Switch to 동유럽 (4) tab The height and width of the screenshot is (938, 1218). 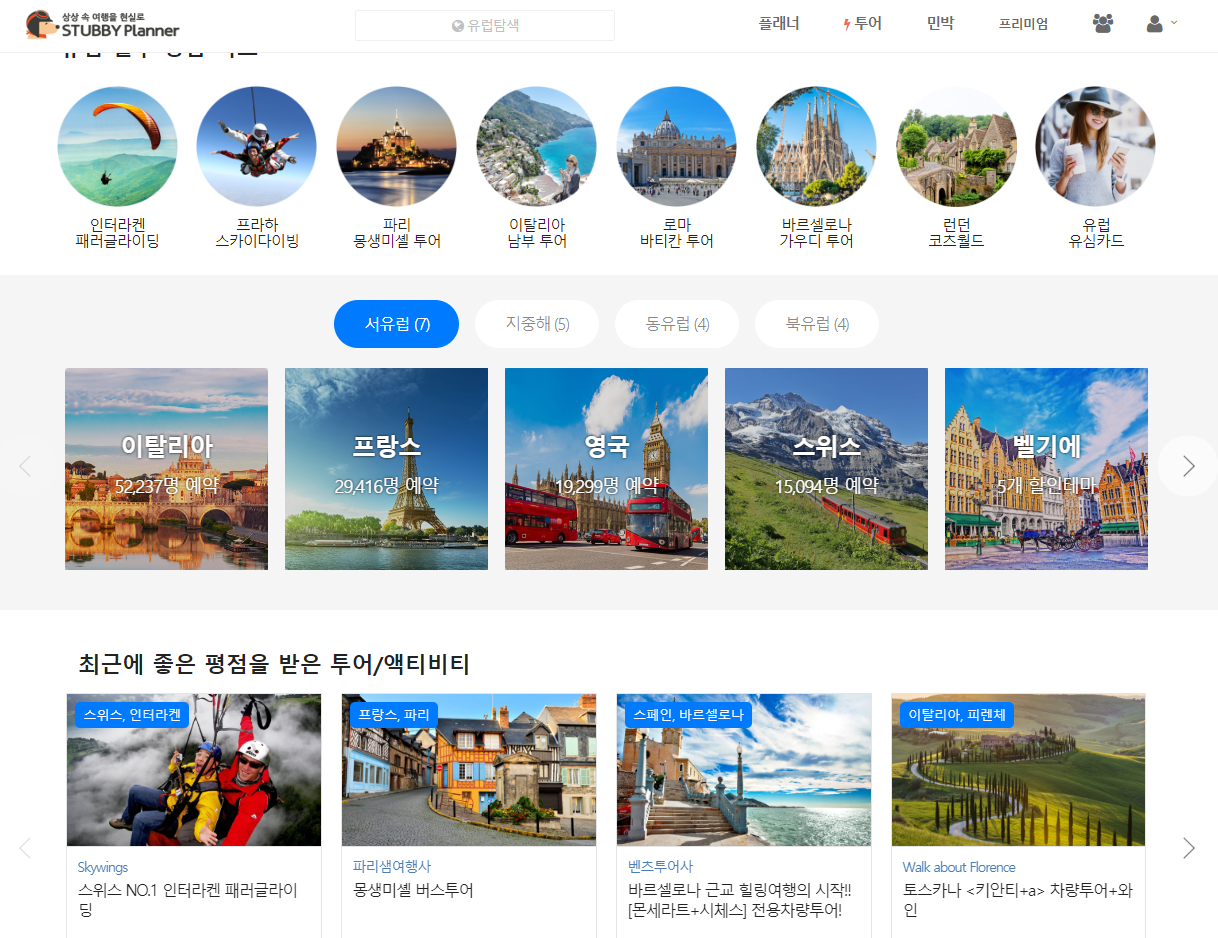click(x=677, y=324)
